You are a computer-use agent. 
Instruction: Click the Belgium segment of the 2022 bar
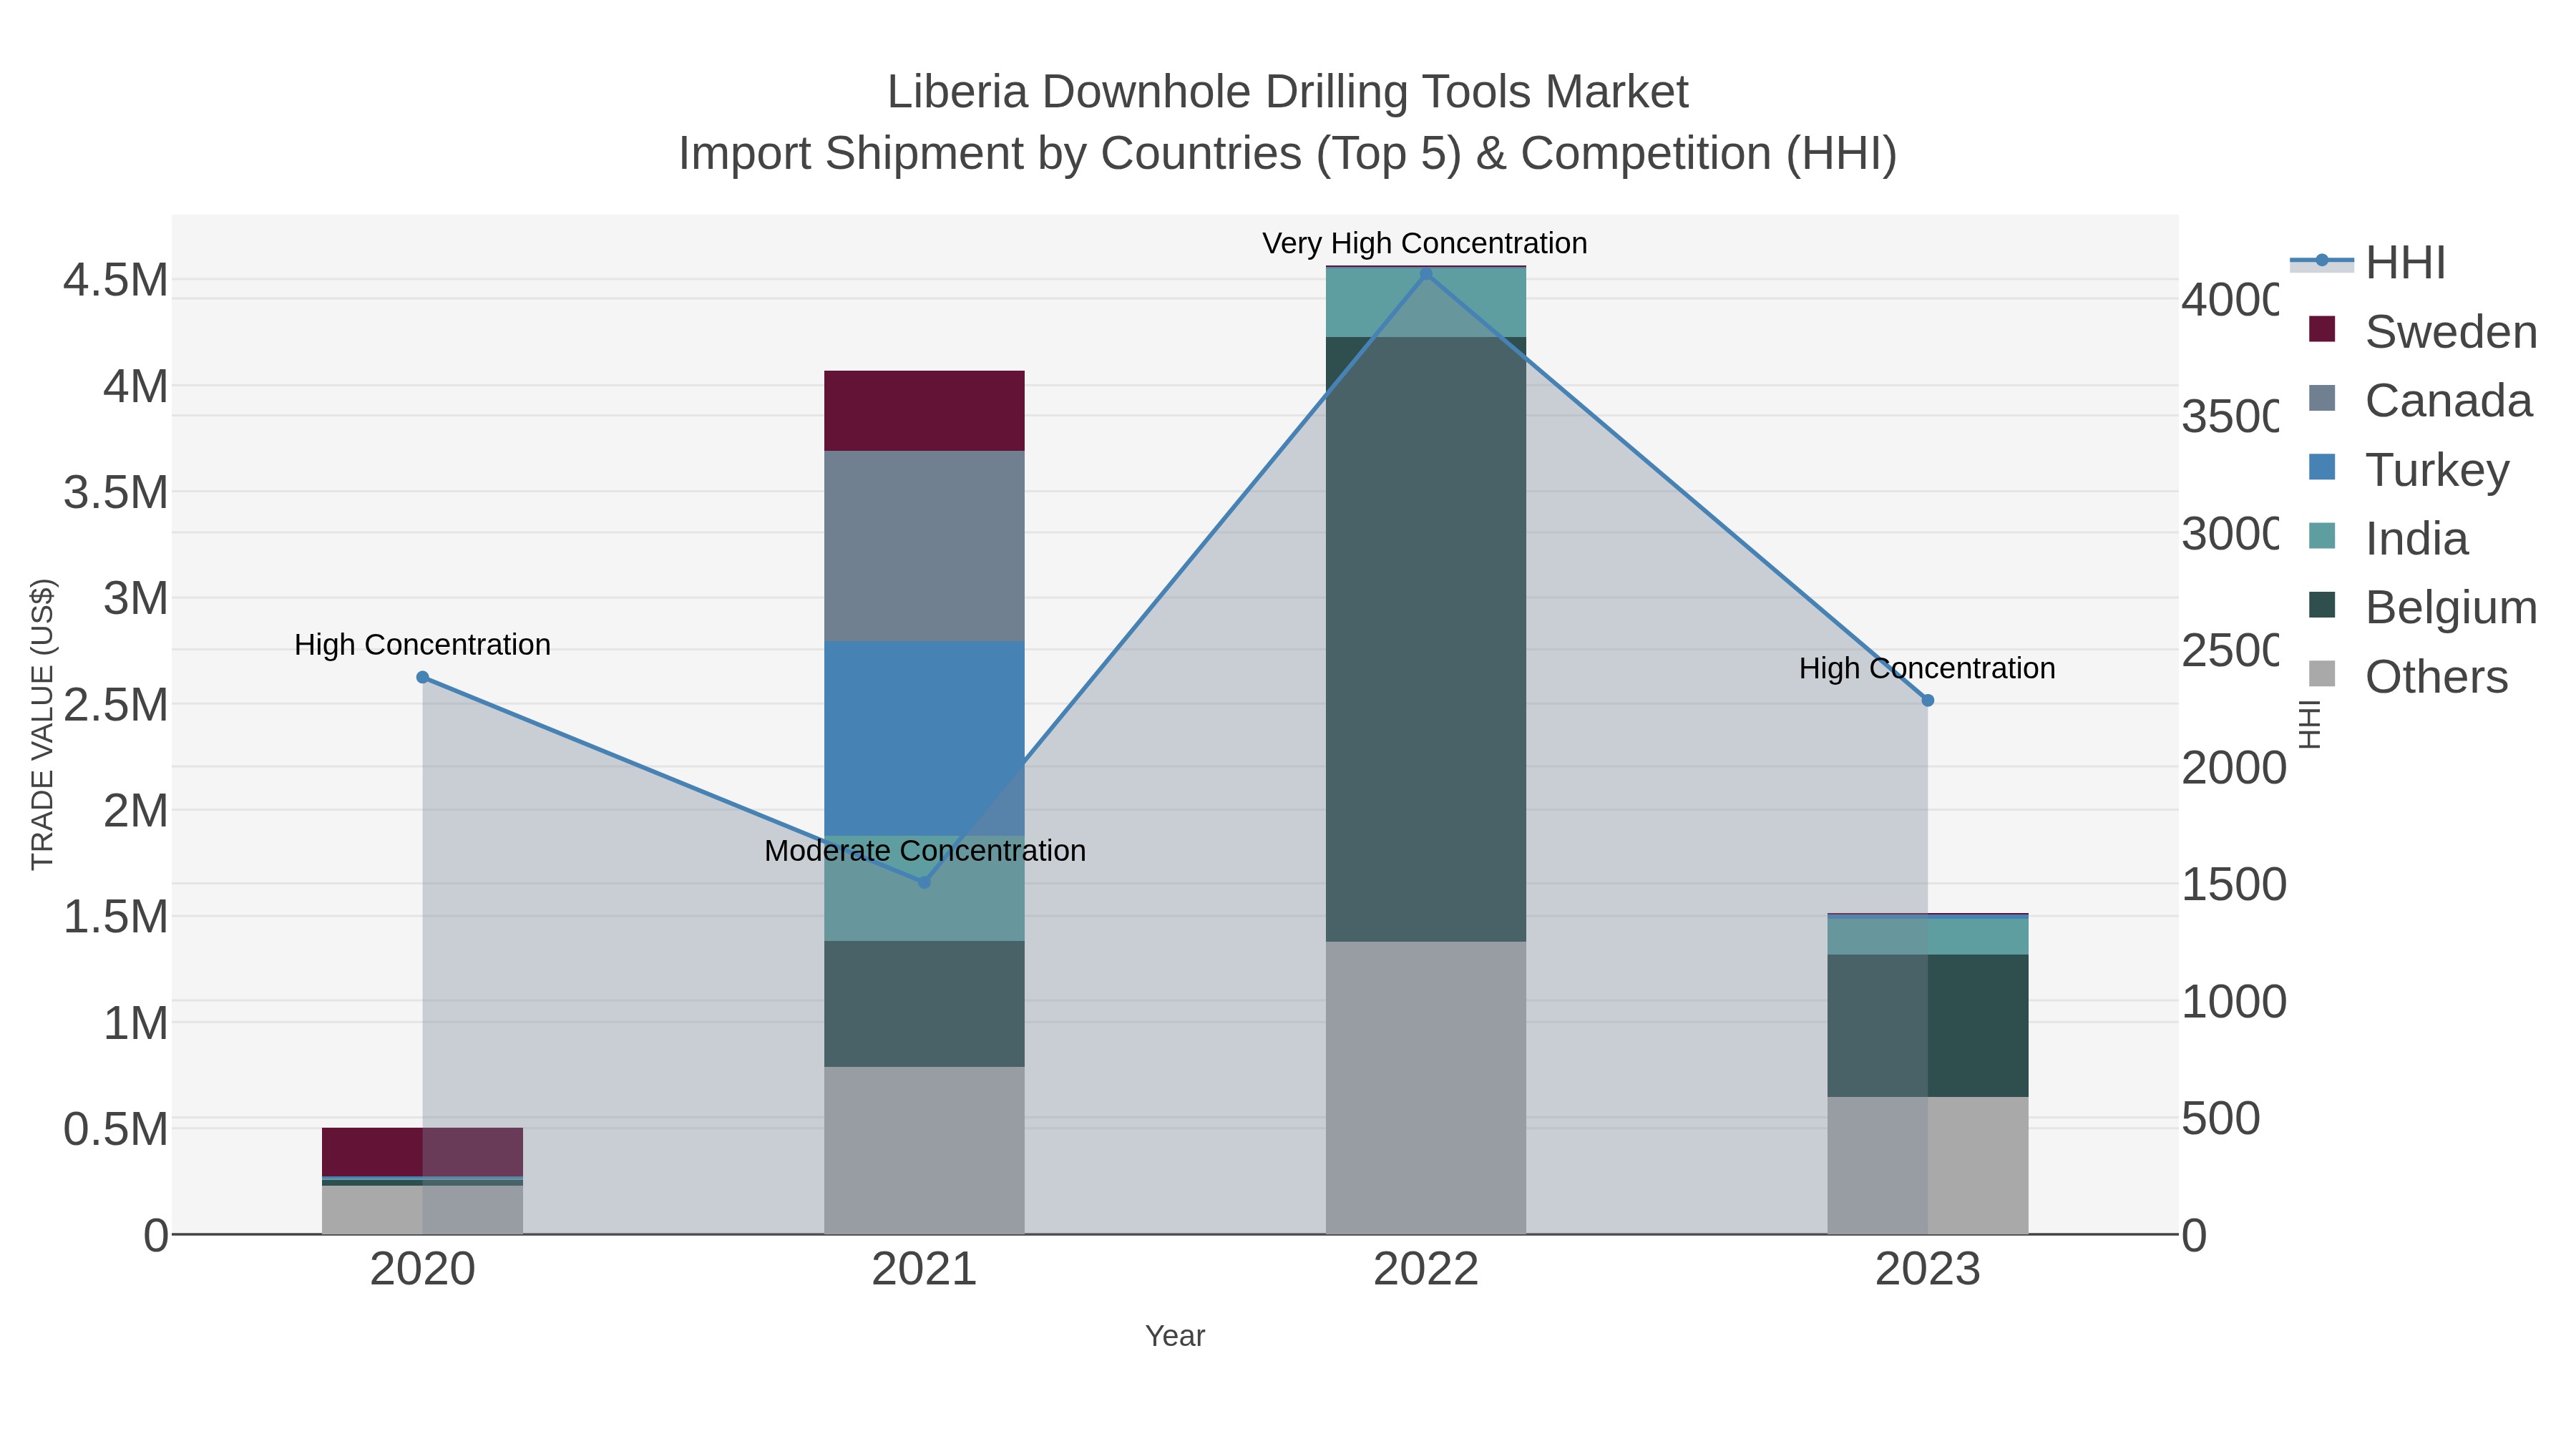(x=1426, y=639)
